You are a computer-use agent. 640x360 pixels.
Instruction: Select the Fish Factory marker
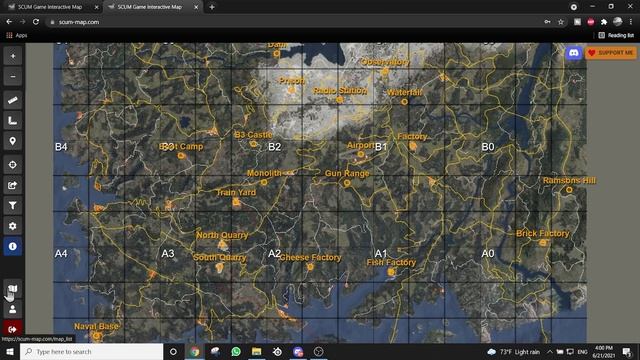(x=391, y=272)
